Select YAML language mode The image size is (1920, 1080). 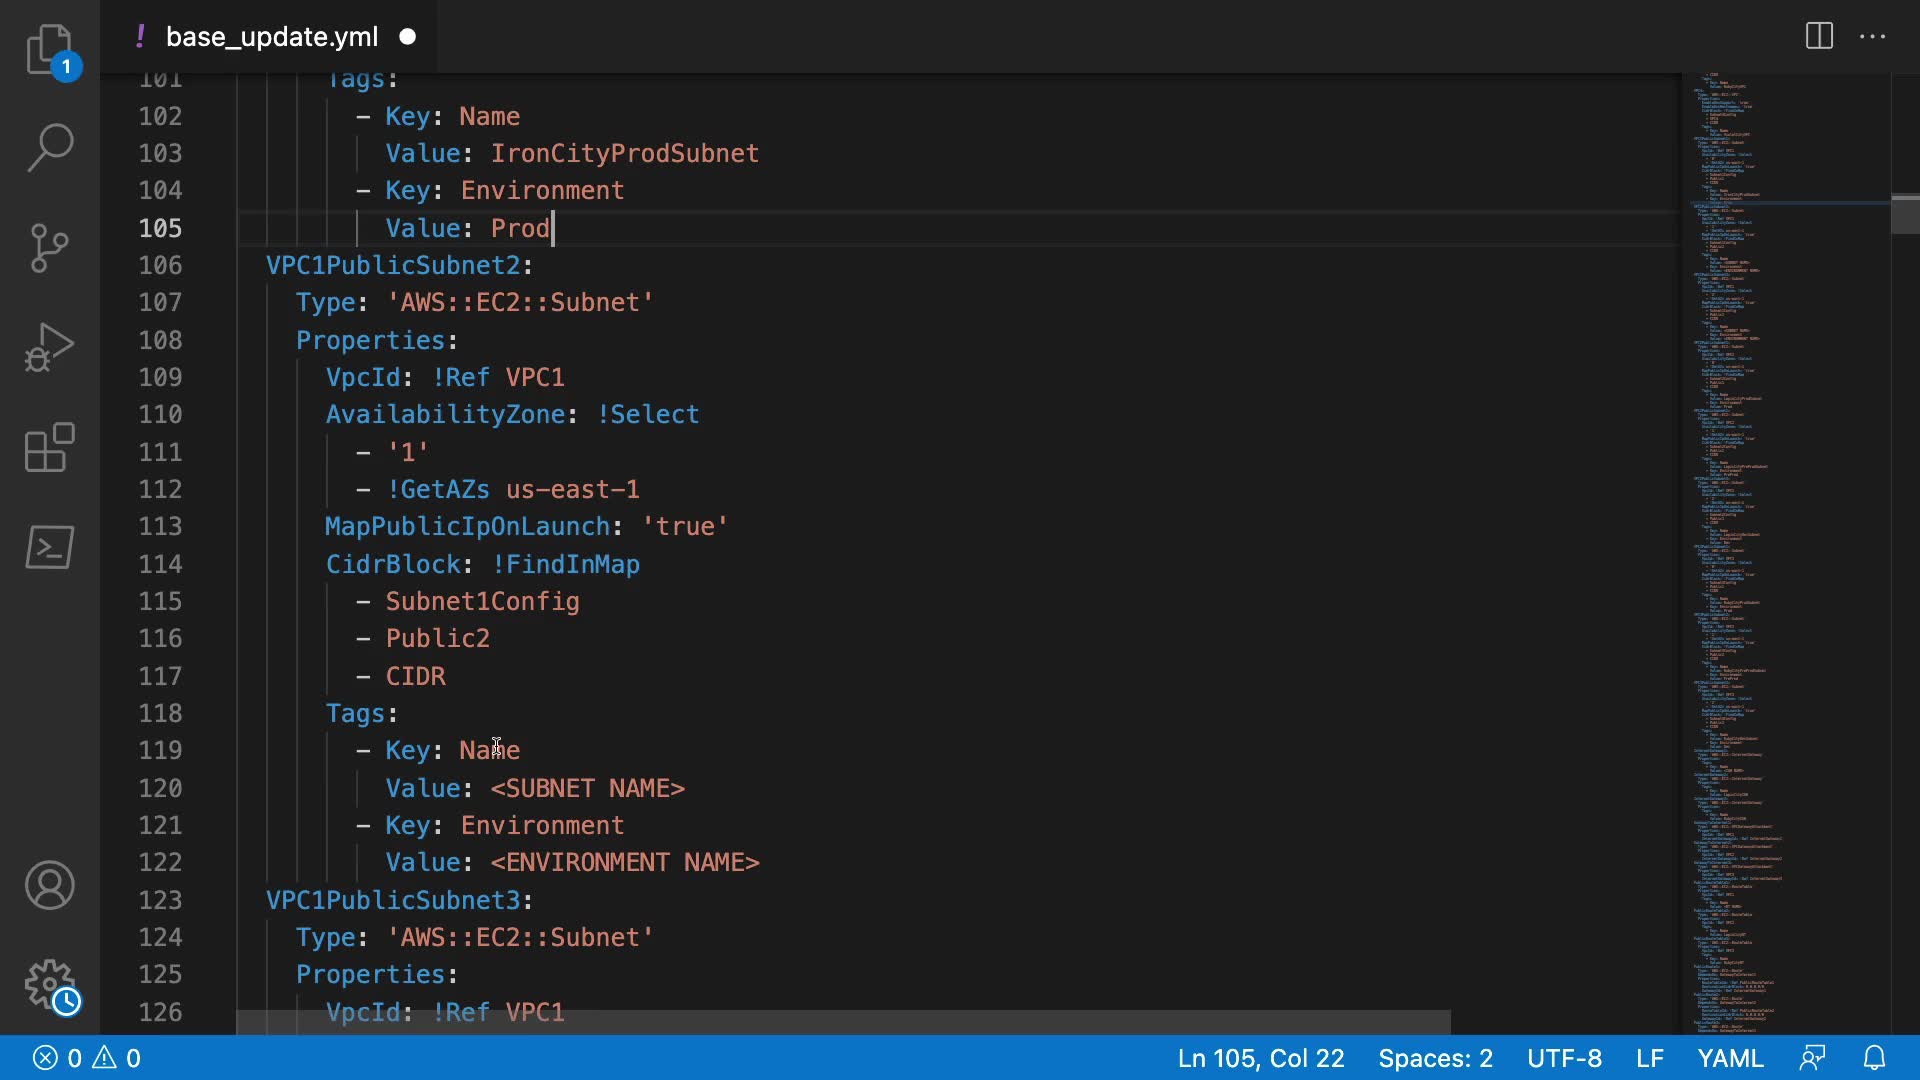tap(1730, 1058)
